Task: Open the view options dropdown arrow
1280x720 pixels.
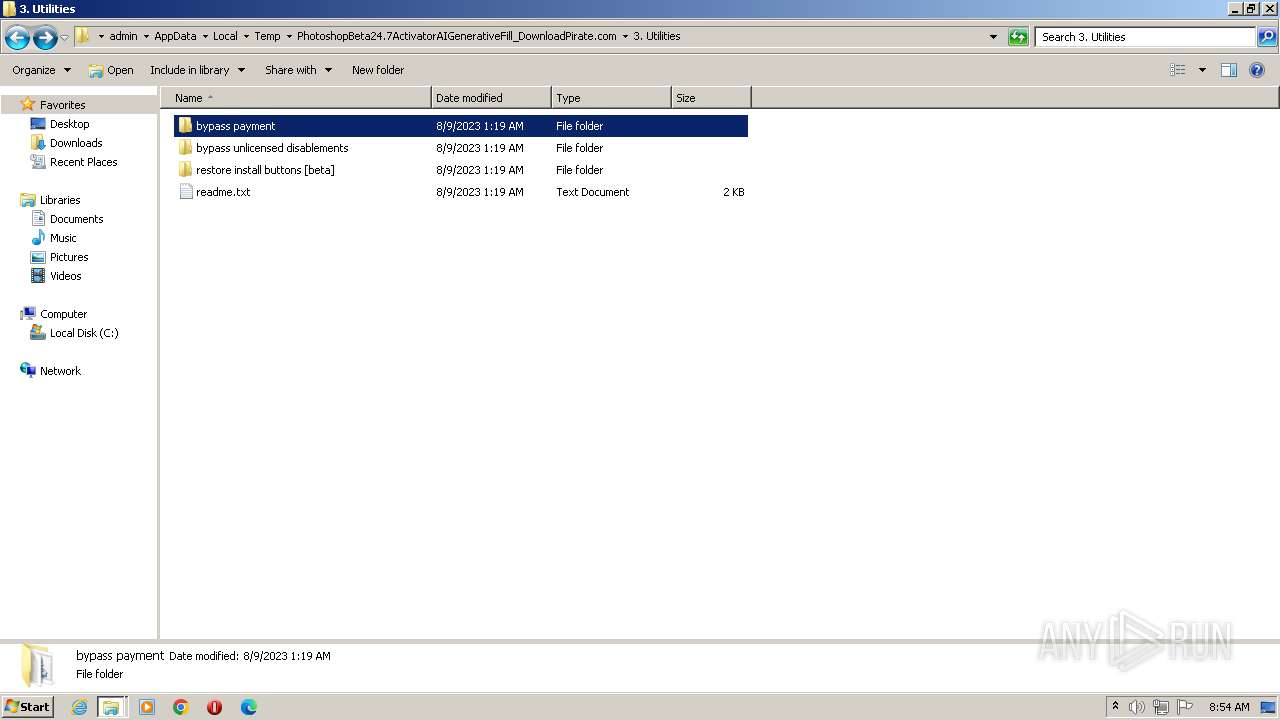Action: pos(1202,70)
